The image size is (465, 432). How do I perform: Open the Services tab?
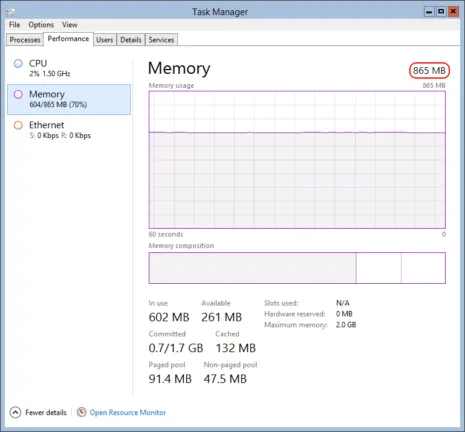pos(161,40)
